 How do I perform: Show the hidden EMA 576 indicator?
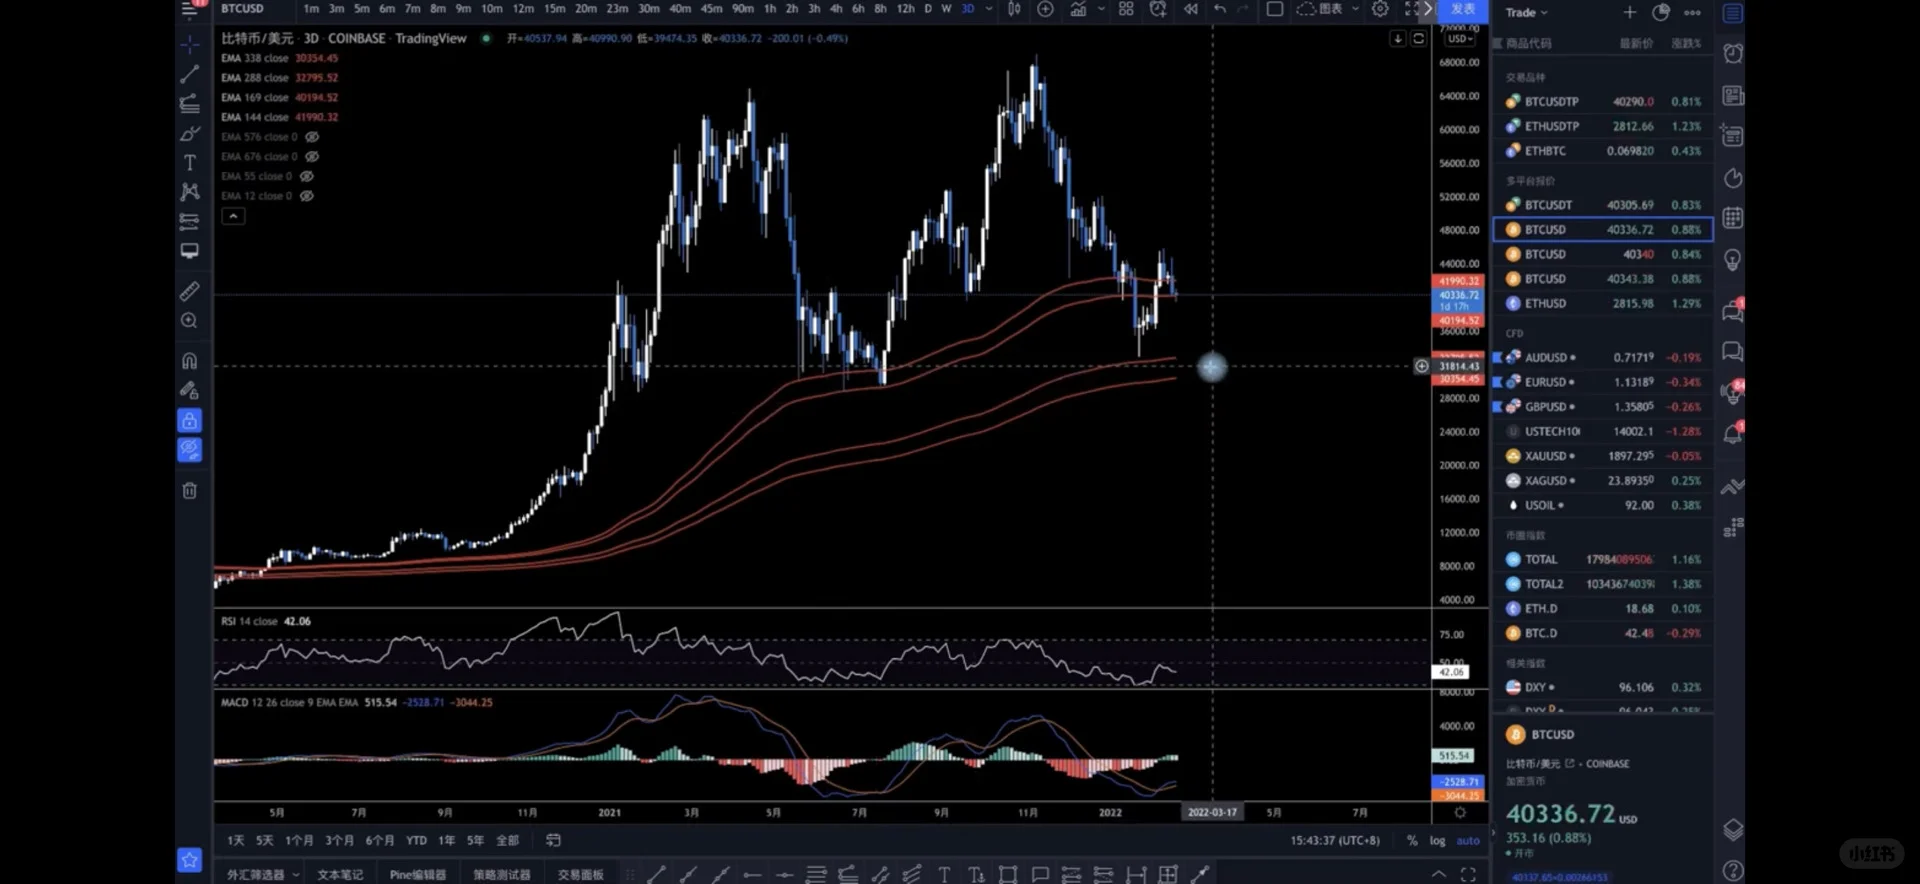pyautogui.click(x=312, y=137)
